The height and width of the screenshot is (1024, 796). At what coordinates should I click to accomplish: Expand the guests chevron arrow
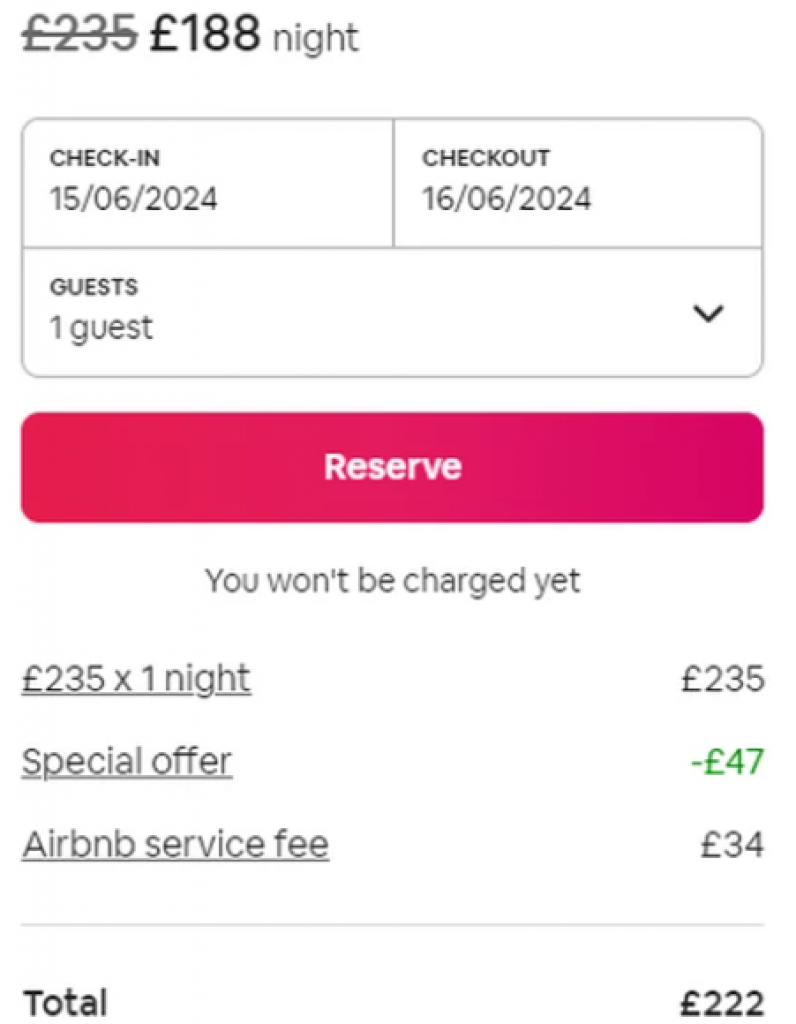click(708, 313)
